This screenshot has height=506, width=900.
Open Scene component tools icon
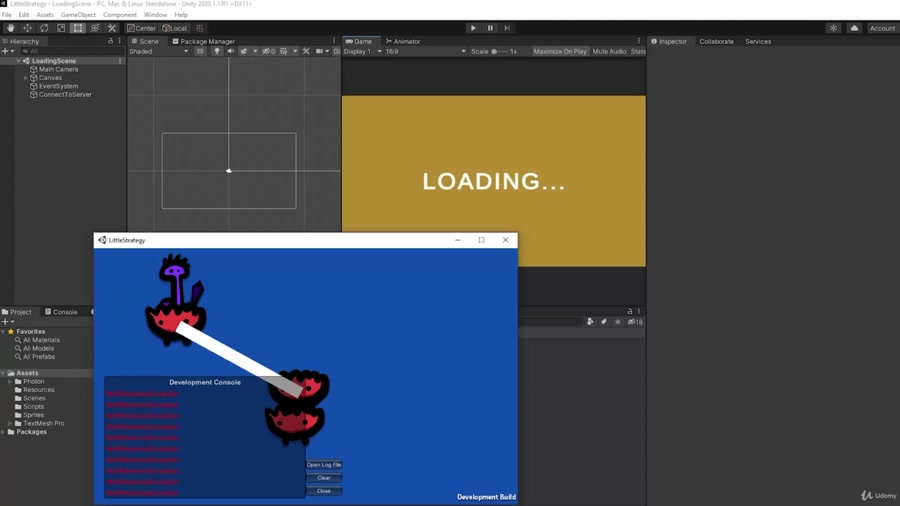pyautogui.click(x=306, y=51)
